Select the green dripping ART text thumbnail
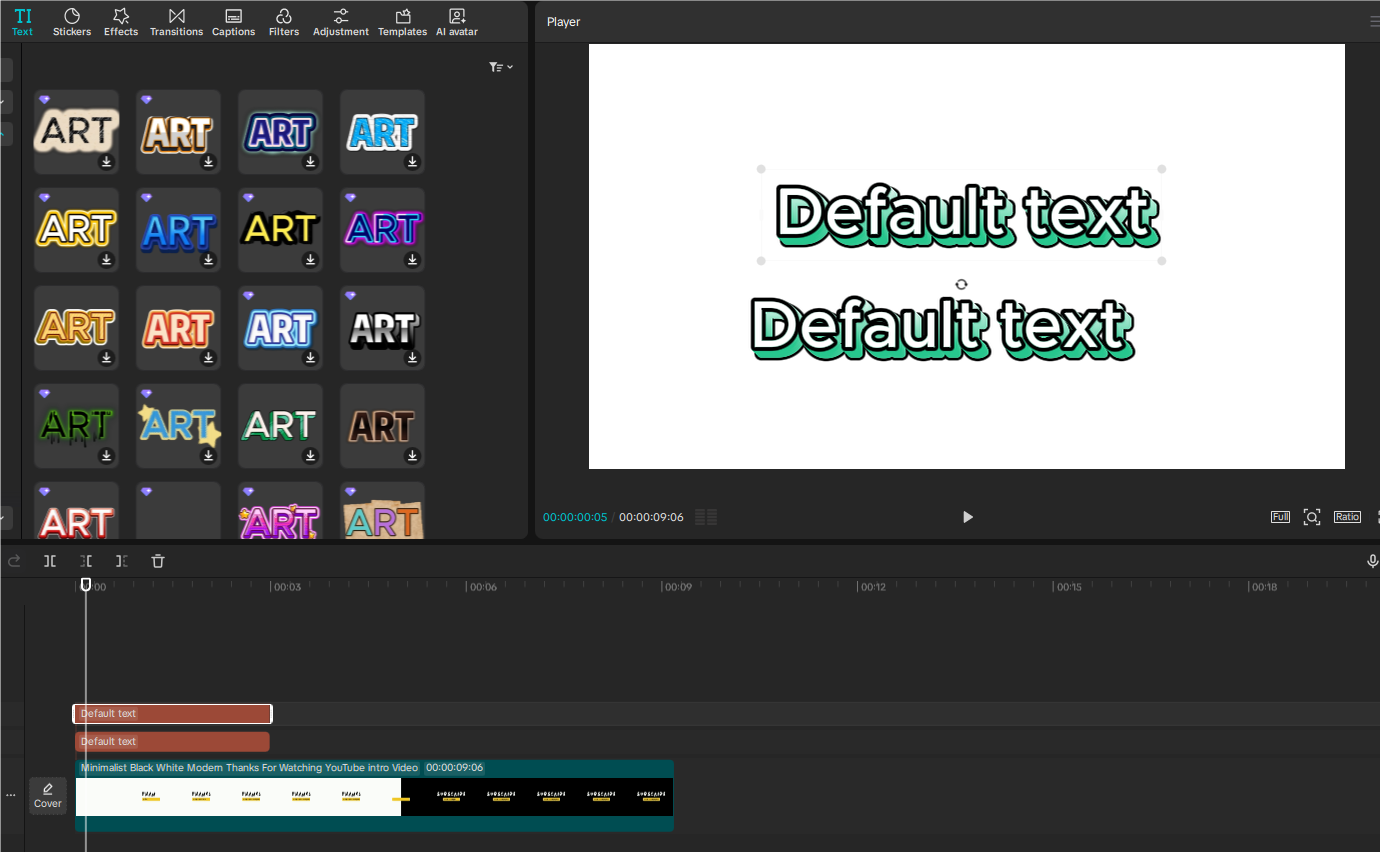The height and width of the screenshot is (852, 1380). [76, 425]
